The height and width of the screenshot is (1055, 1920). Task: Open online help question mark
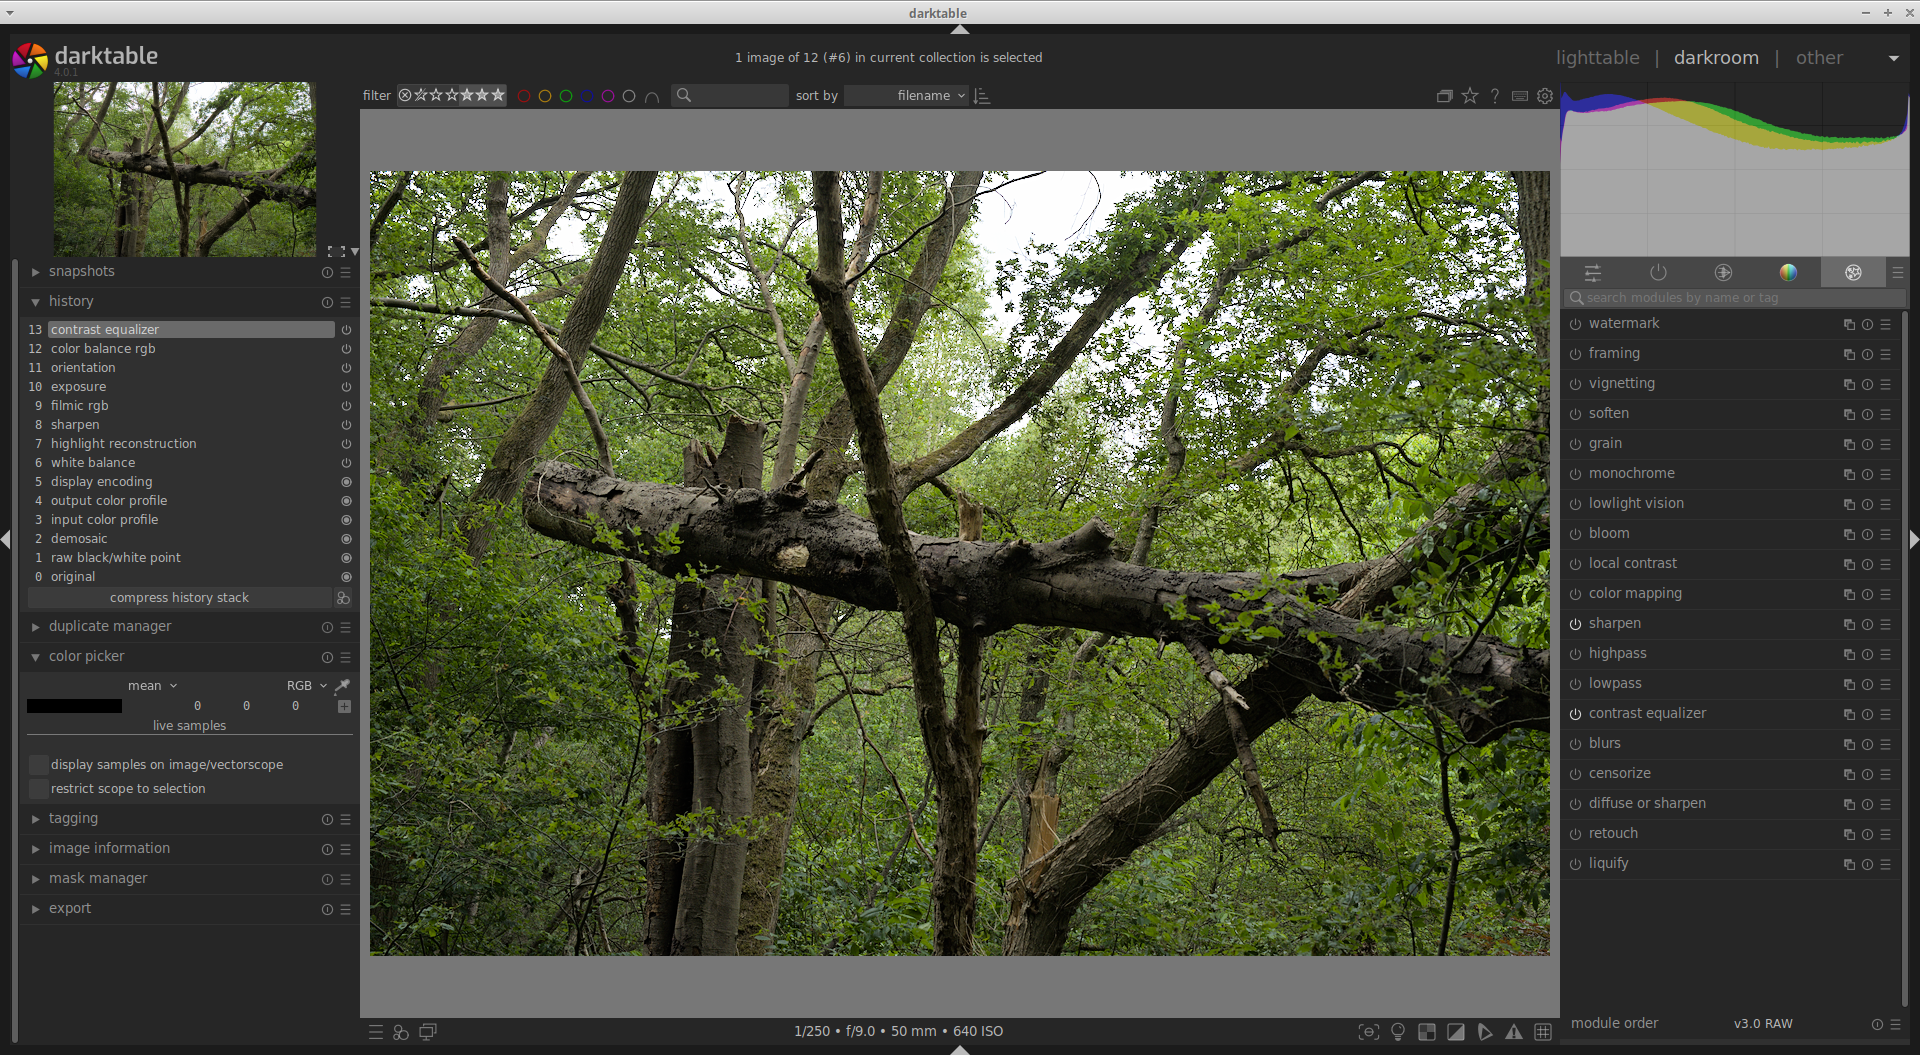point(1495,96)
